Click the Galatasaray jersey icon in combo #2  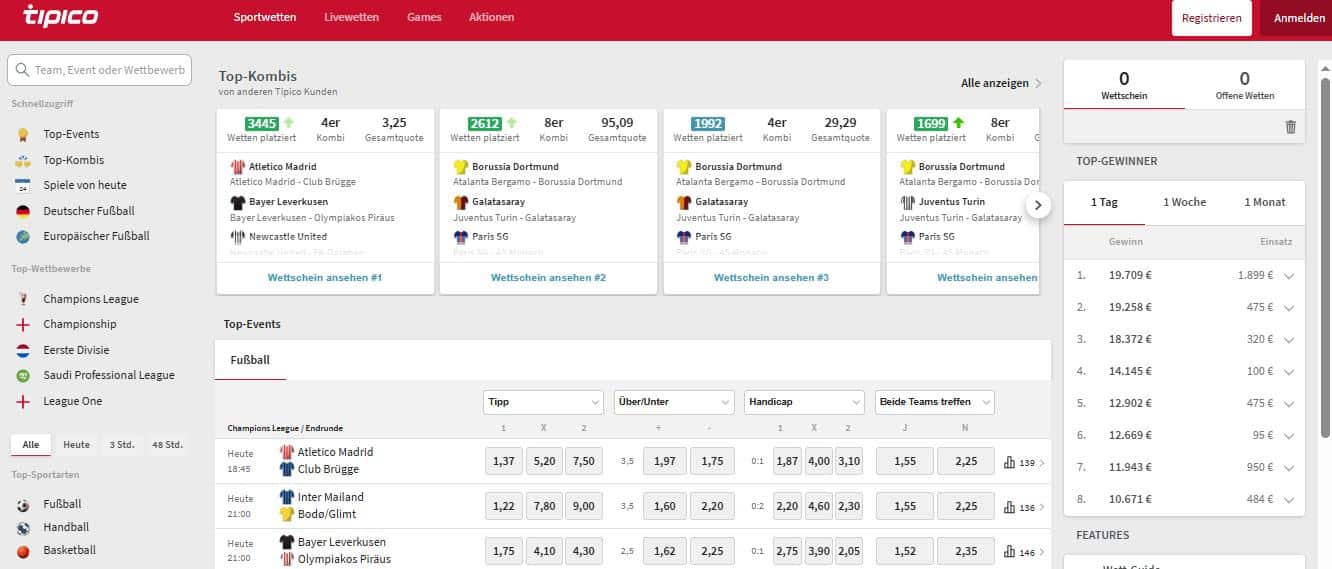[461, 202]
